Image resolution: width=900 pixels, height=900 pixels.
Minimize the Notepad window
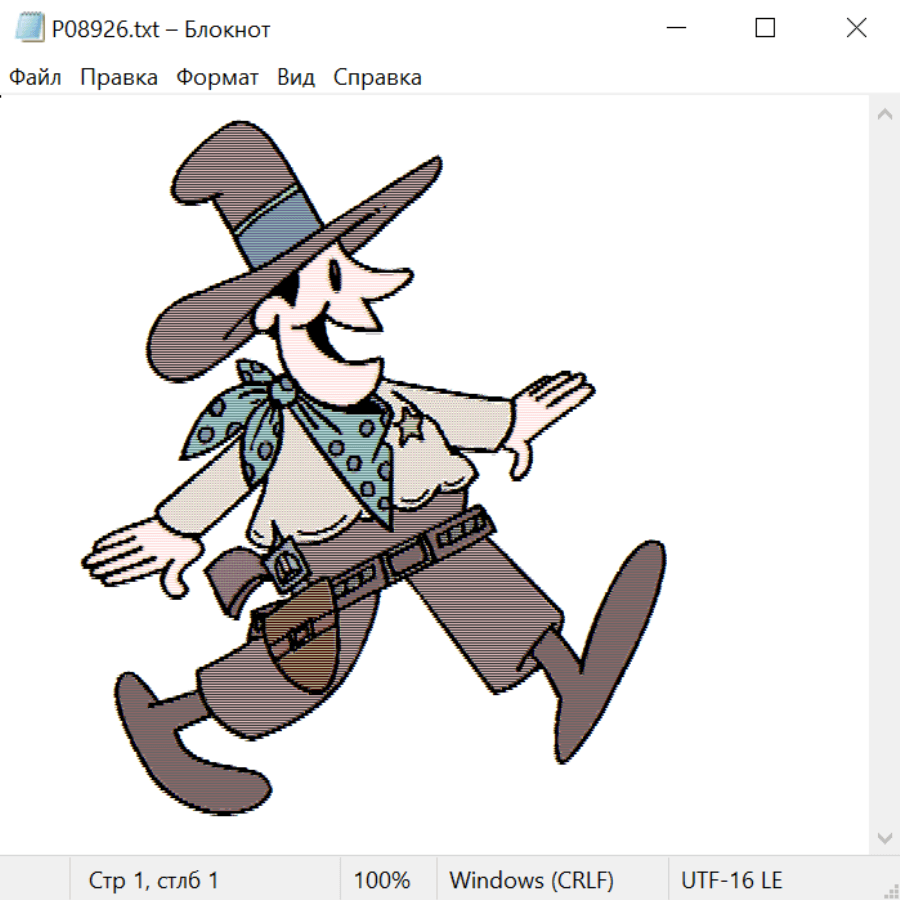click(x=675, y=29)
